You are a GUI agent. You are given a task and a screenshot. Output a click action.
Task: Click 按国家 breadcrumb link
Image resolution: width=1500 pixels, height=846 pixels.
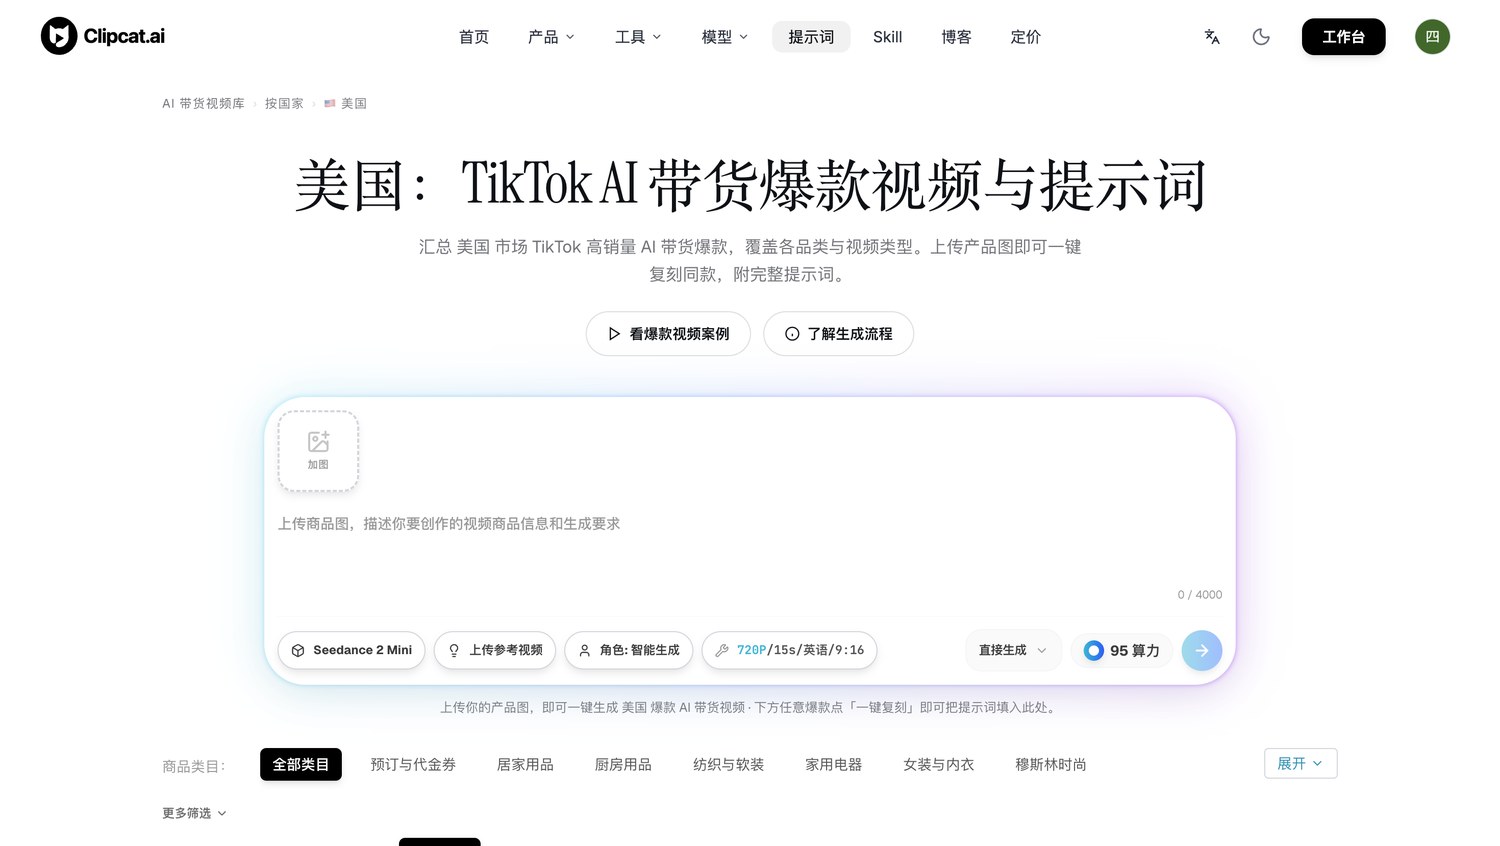pos(284,104)
